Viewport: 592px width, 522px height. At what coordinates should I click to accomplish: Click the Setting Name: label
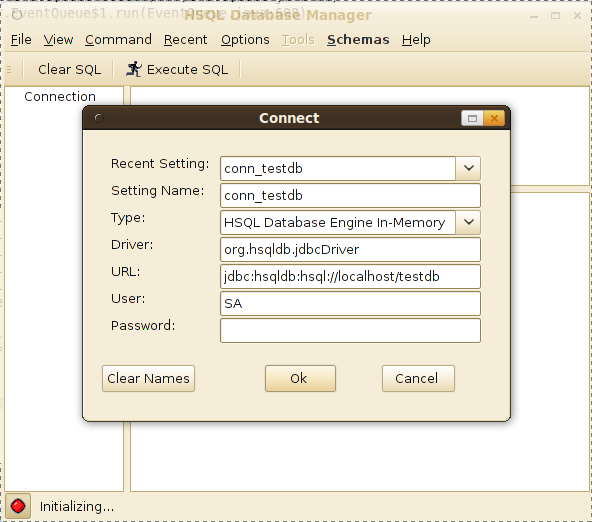coord(157,191)
